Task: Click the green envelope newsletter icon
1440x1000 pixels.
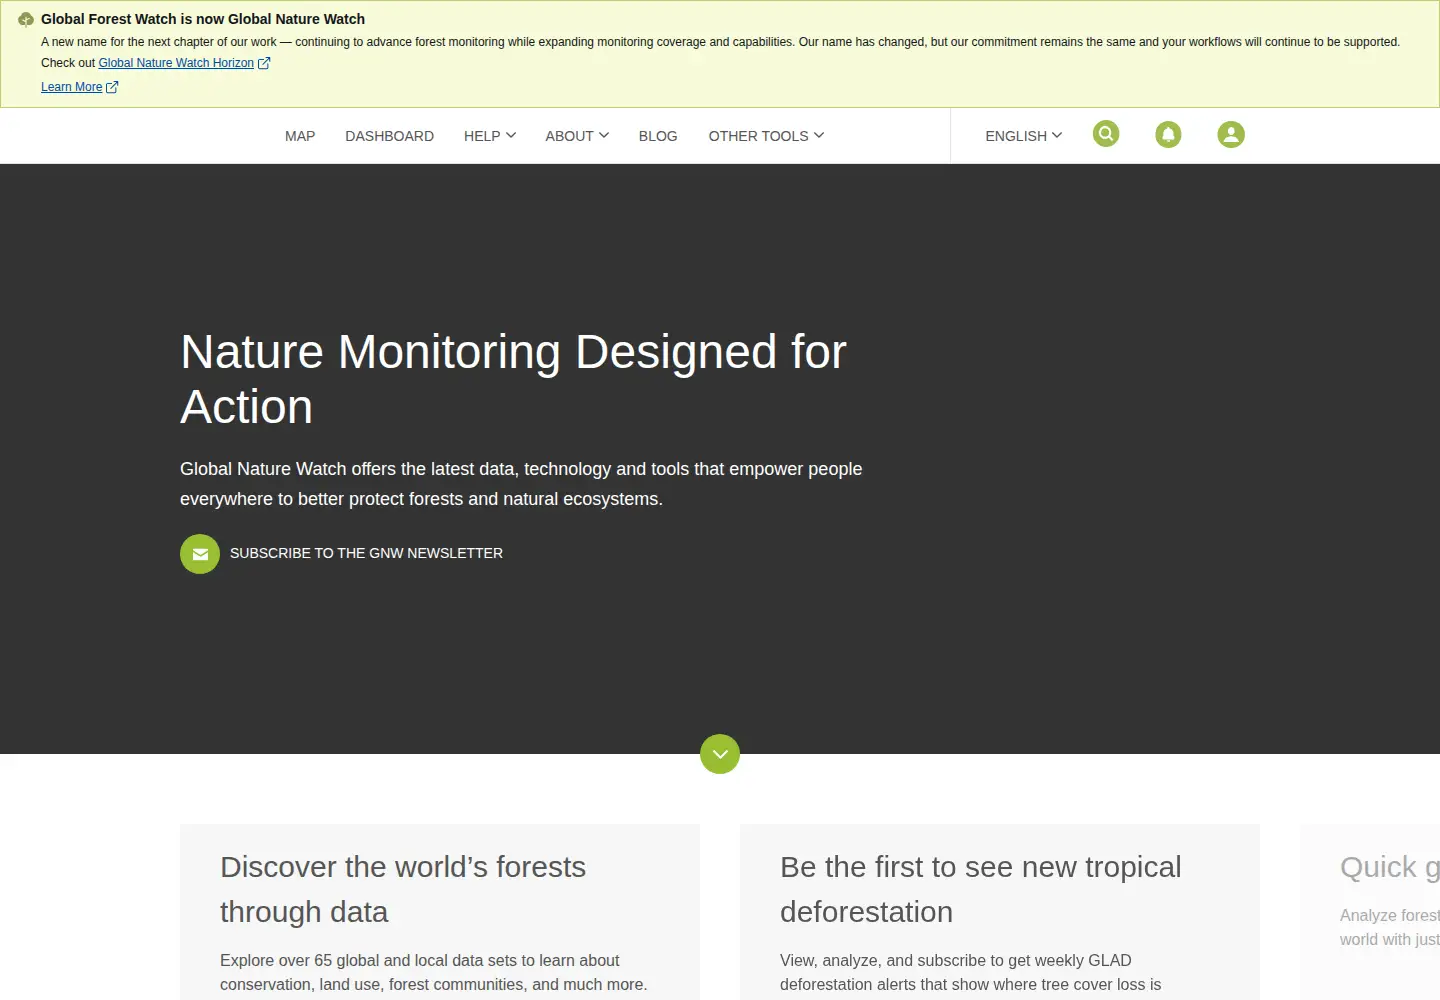Action: tap(200, 554)
